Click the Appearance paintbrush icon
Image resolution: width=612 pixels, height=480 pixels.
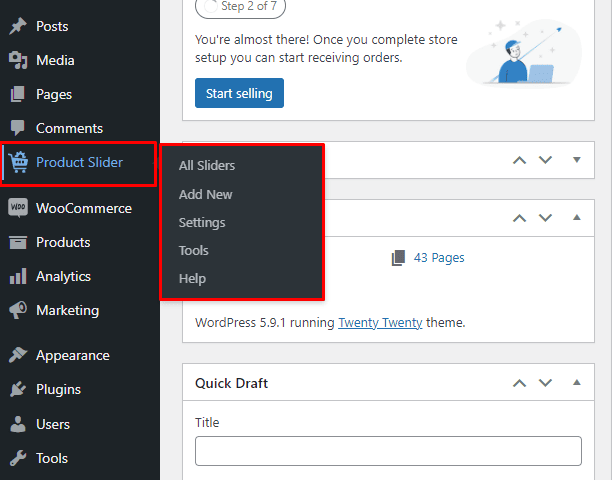pos(17,356)
